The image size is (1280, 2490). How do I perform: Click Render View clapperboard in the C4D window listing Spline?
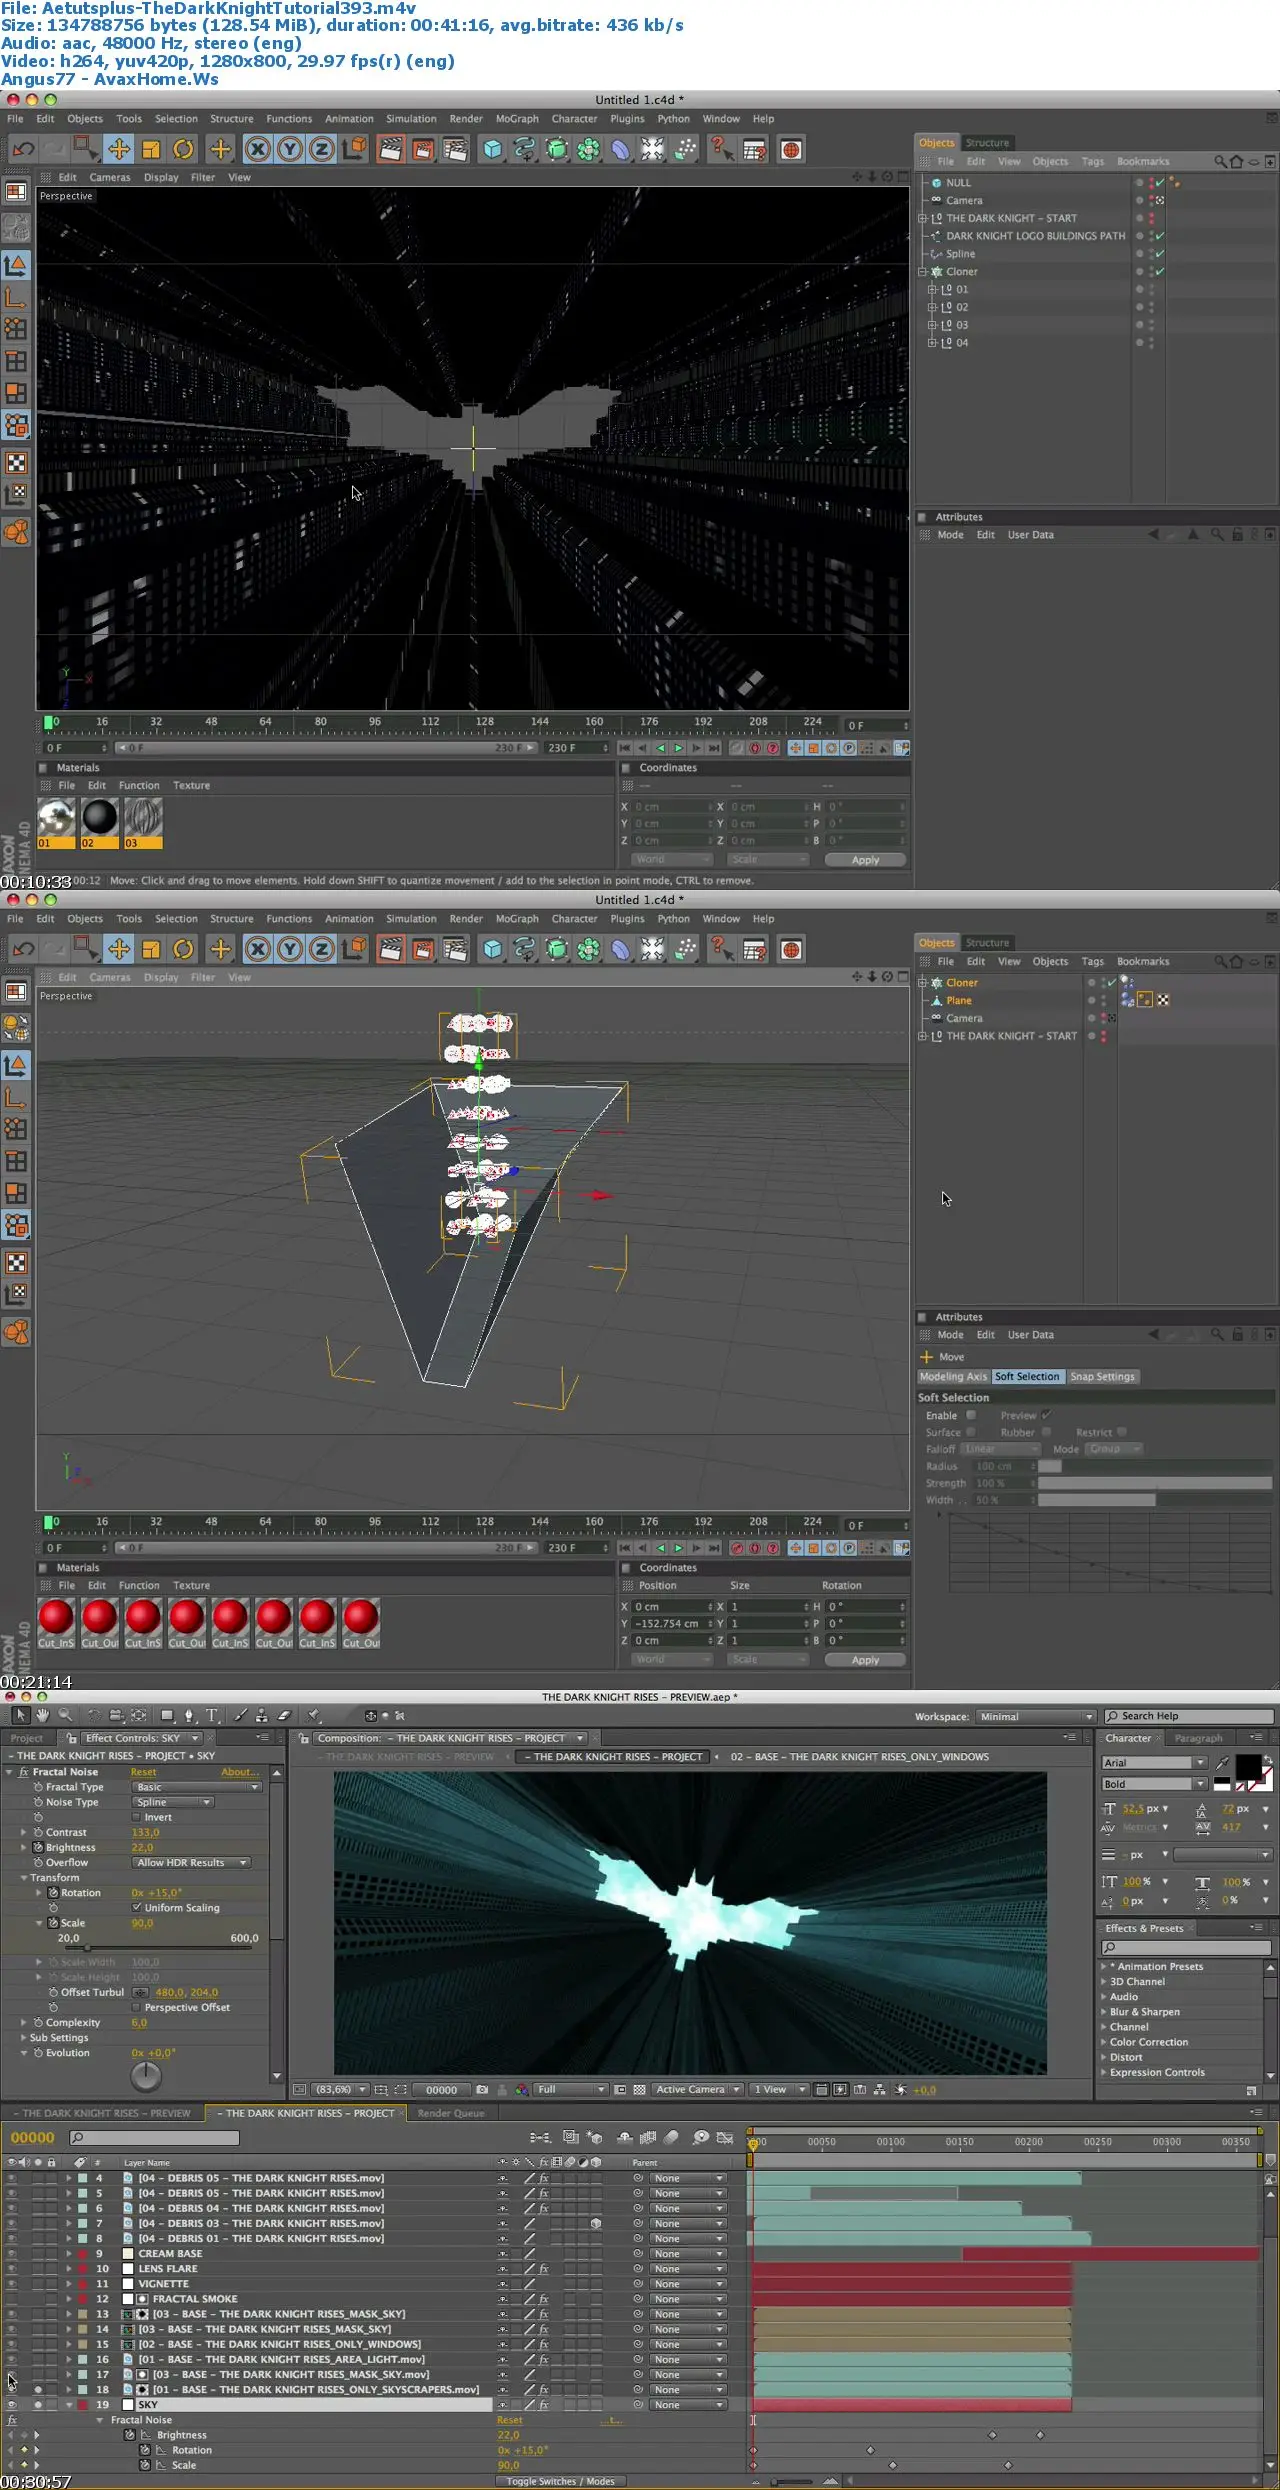coord(391,149)
